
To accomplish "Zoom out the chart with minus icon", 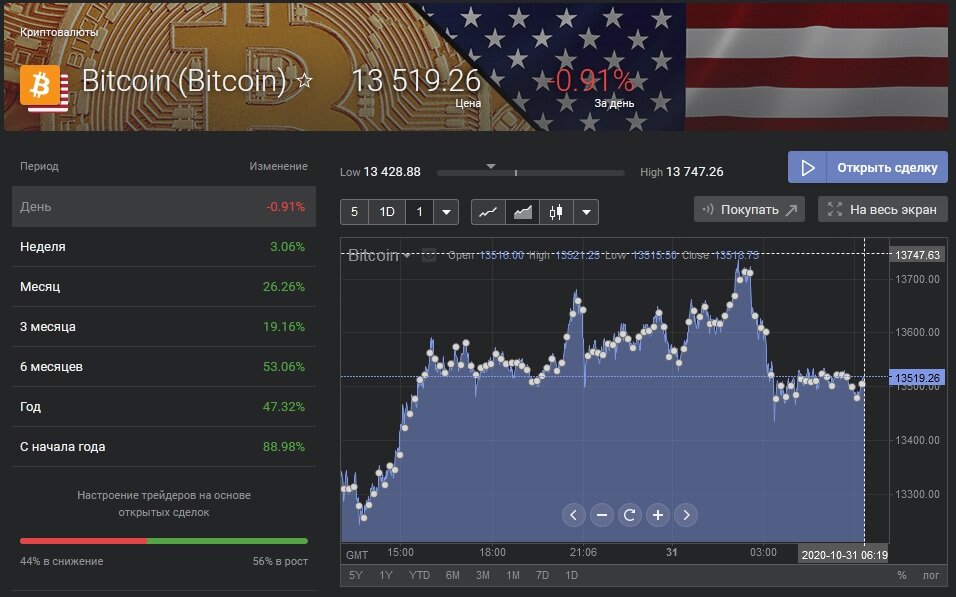I will tap(602, 515).
